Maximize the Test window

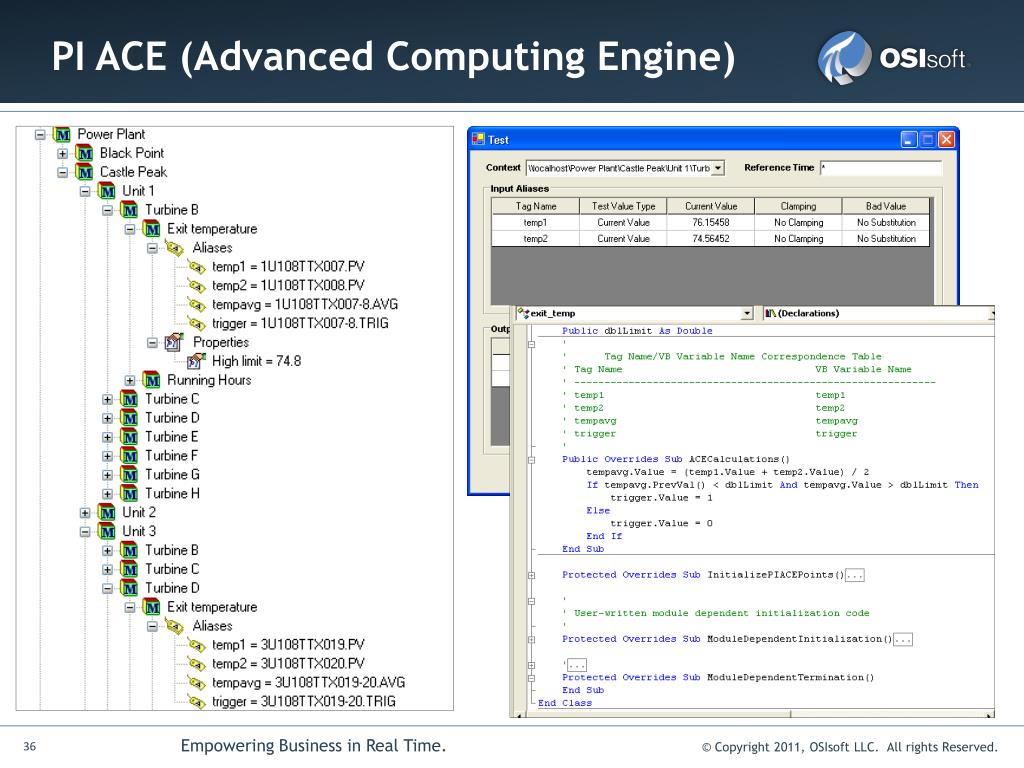927,140
